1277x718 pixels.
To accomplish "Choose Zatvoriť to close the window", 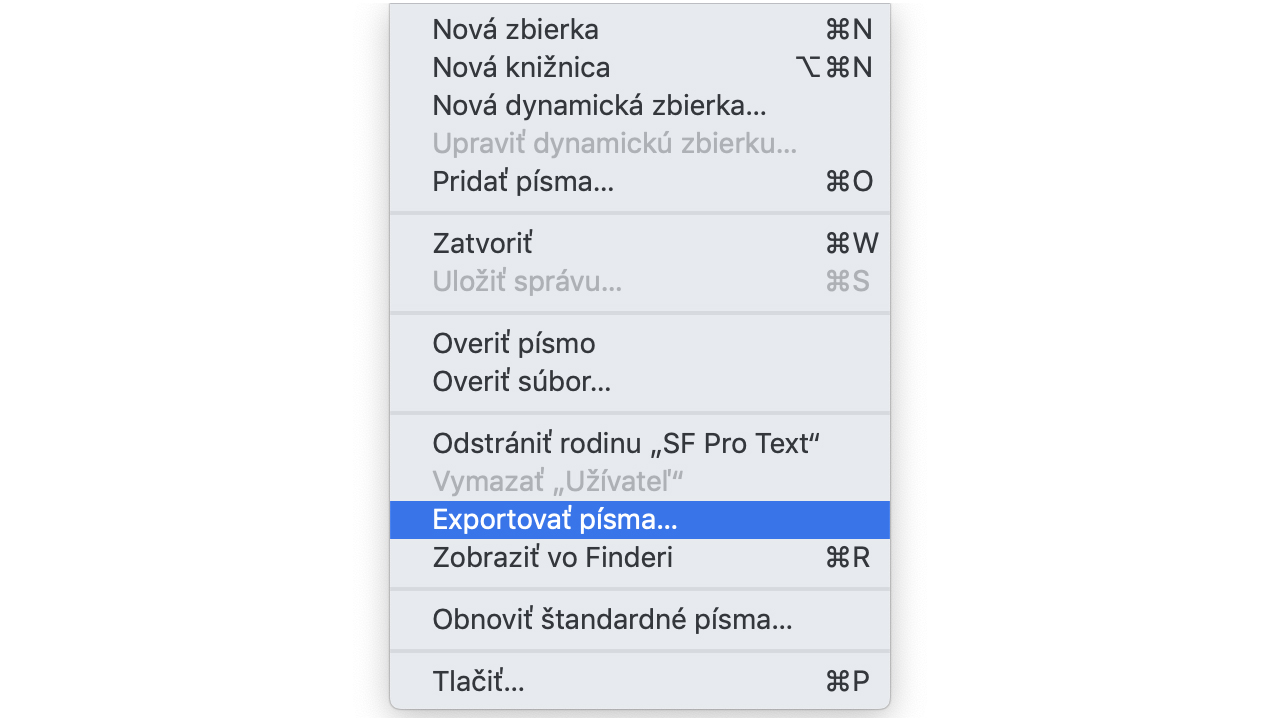I will (x=639, y=244).
